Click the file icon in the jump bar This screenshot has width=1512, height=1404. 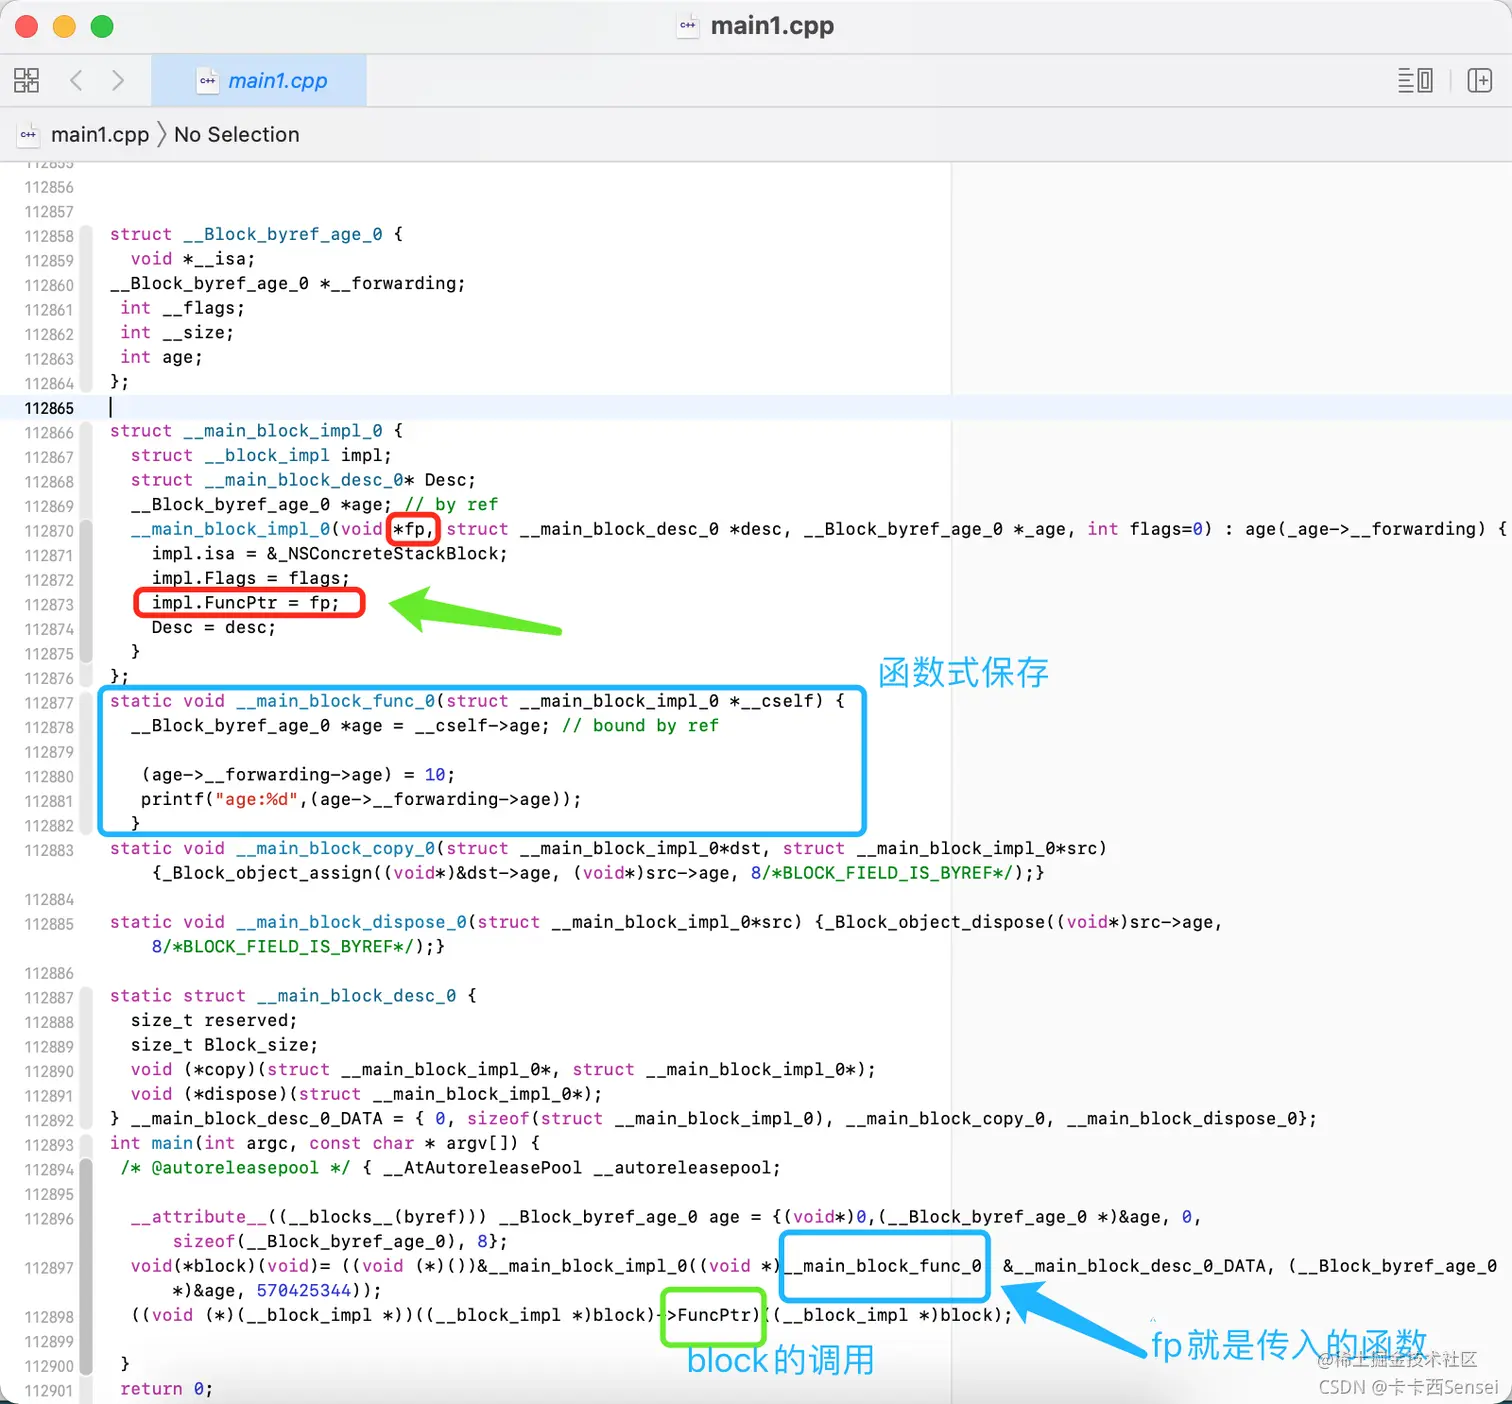point(28,134)
